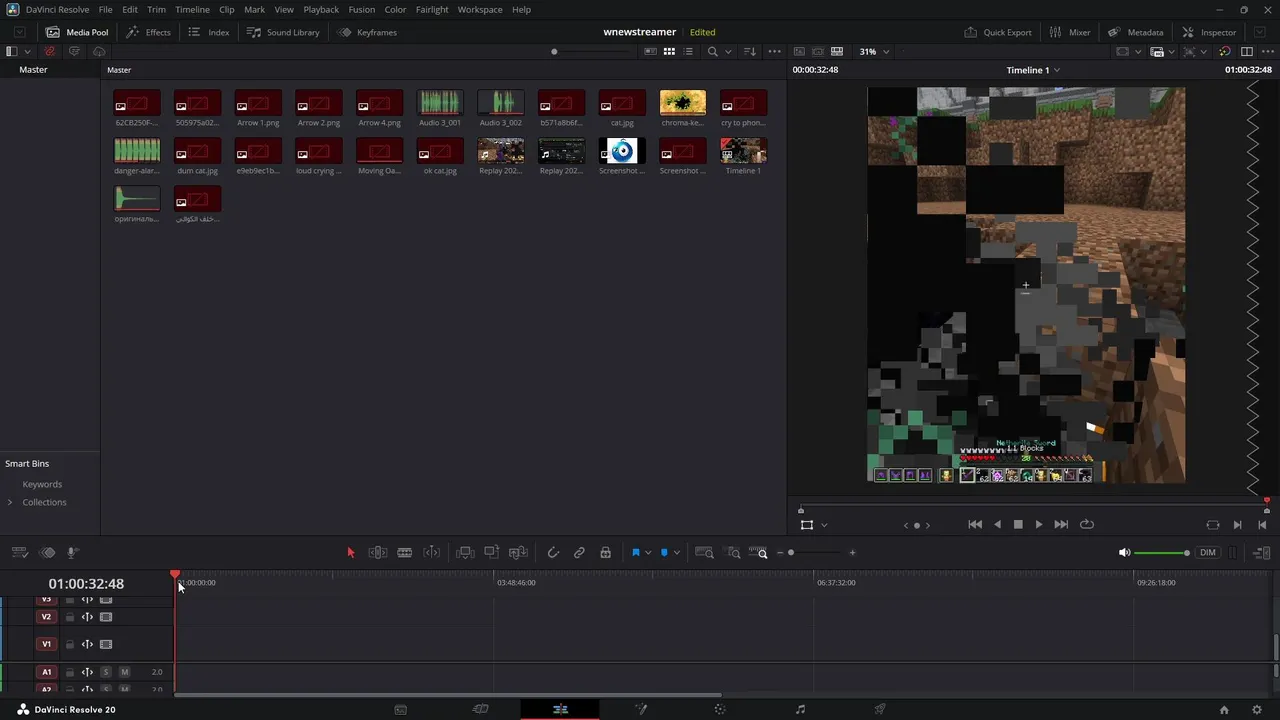Open the Color page from bottom bar
Viewport: 1280px width, 720px height.
[x=720, y=709]
